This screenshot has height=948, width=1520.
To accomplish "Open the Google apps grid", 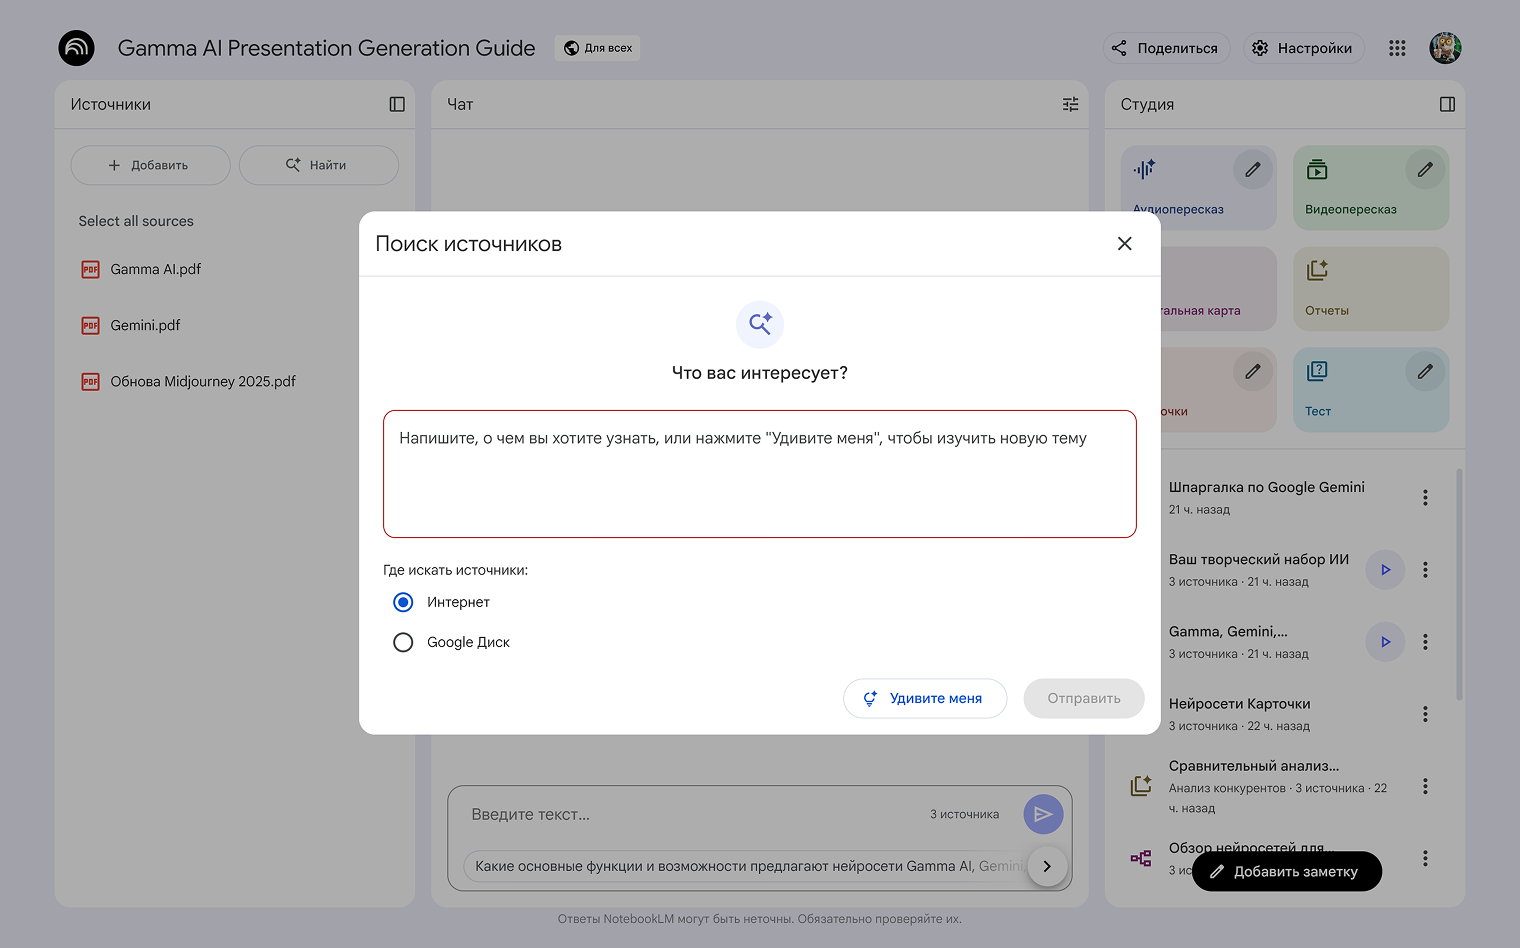I will point(1397,48).
